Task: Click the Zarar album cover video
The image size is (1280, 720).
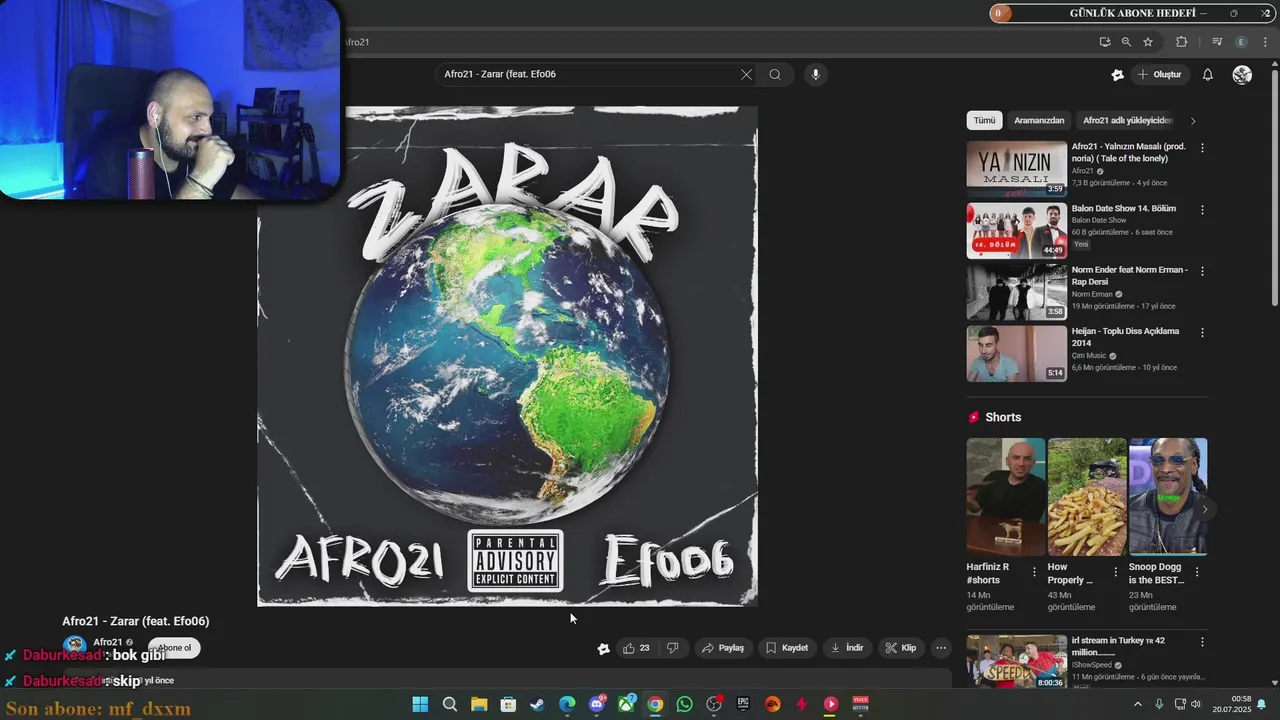Action: [x=507, y=356]
